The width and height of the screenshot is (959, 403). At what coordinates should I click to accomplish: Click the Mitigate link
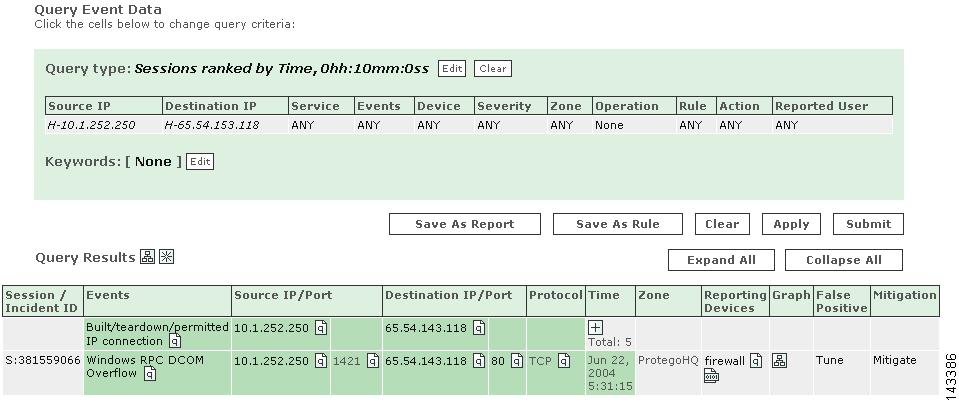click(895, 360)
